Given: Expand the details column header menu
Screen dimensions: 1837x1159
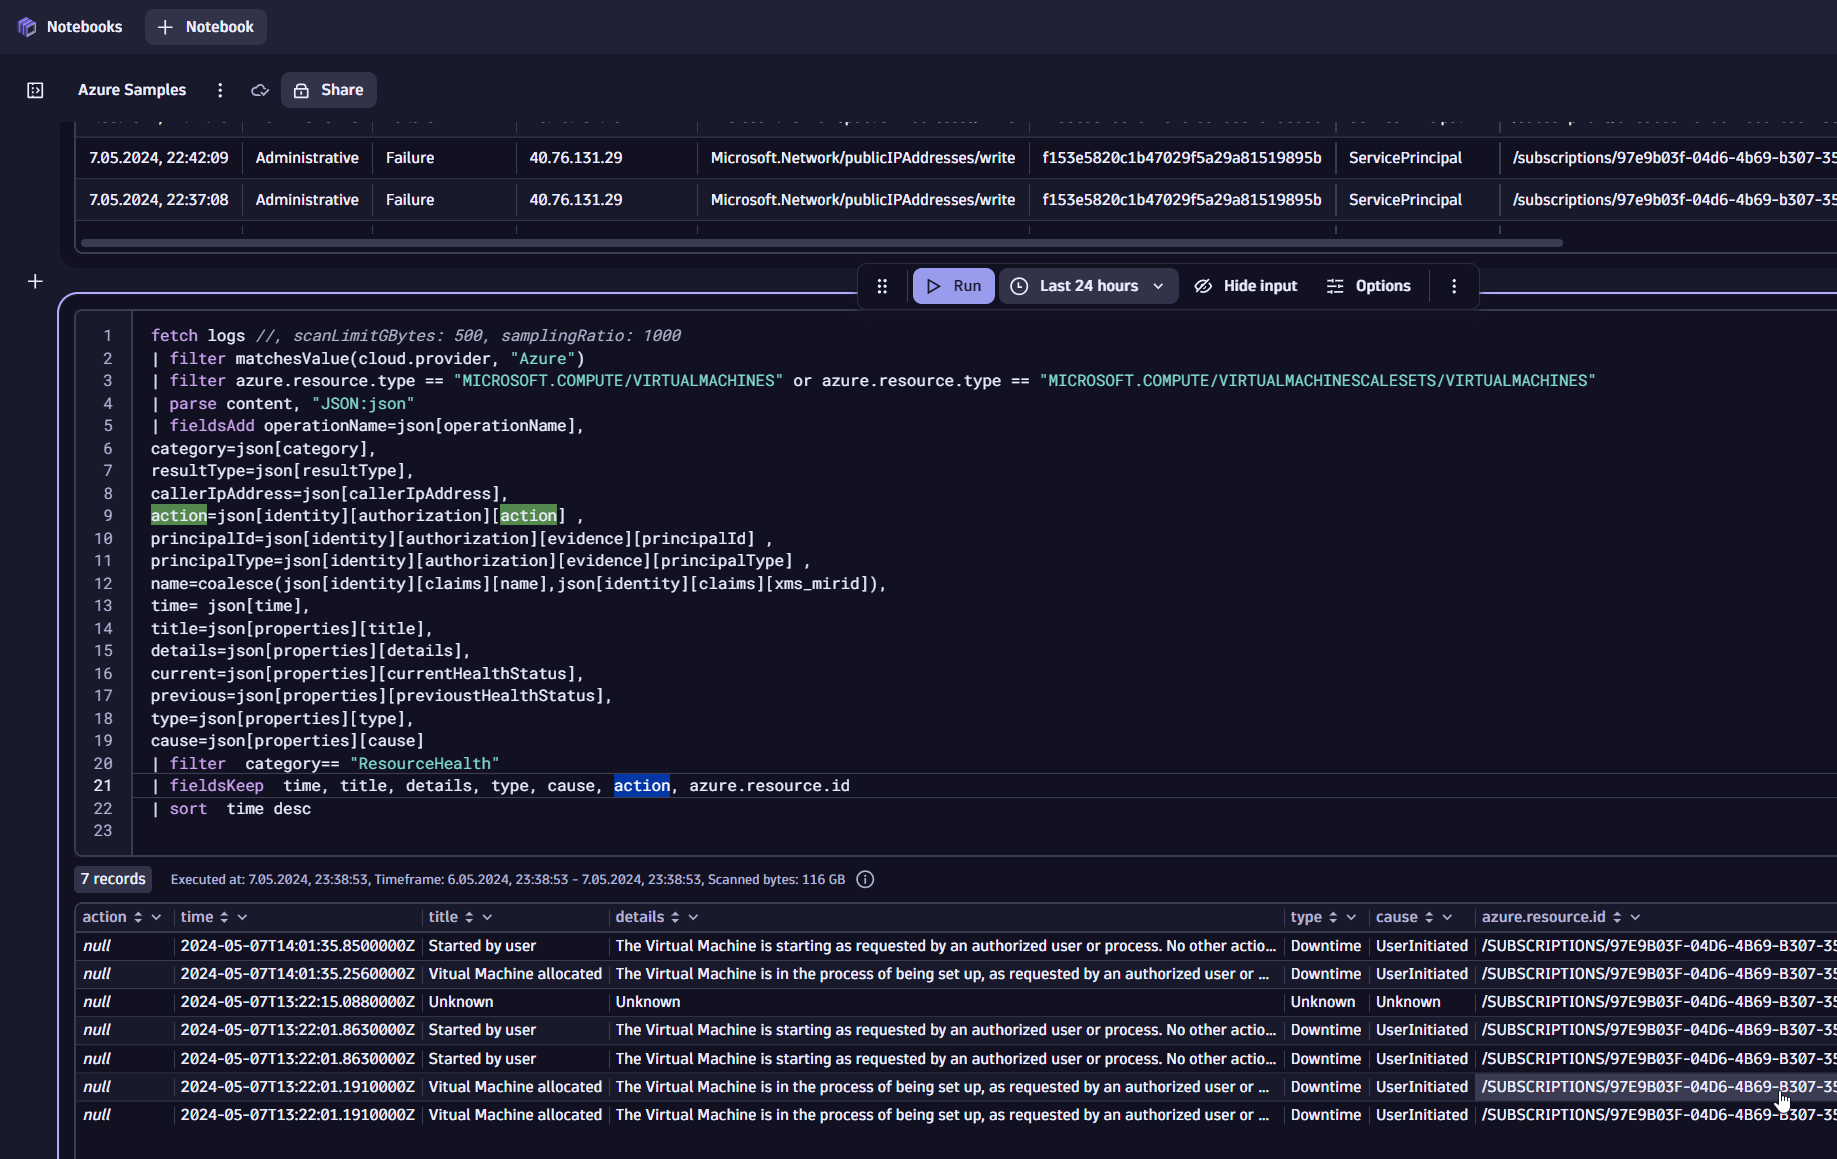Looking at the screenshot, I should click(x=693, y=917).
